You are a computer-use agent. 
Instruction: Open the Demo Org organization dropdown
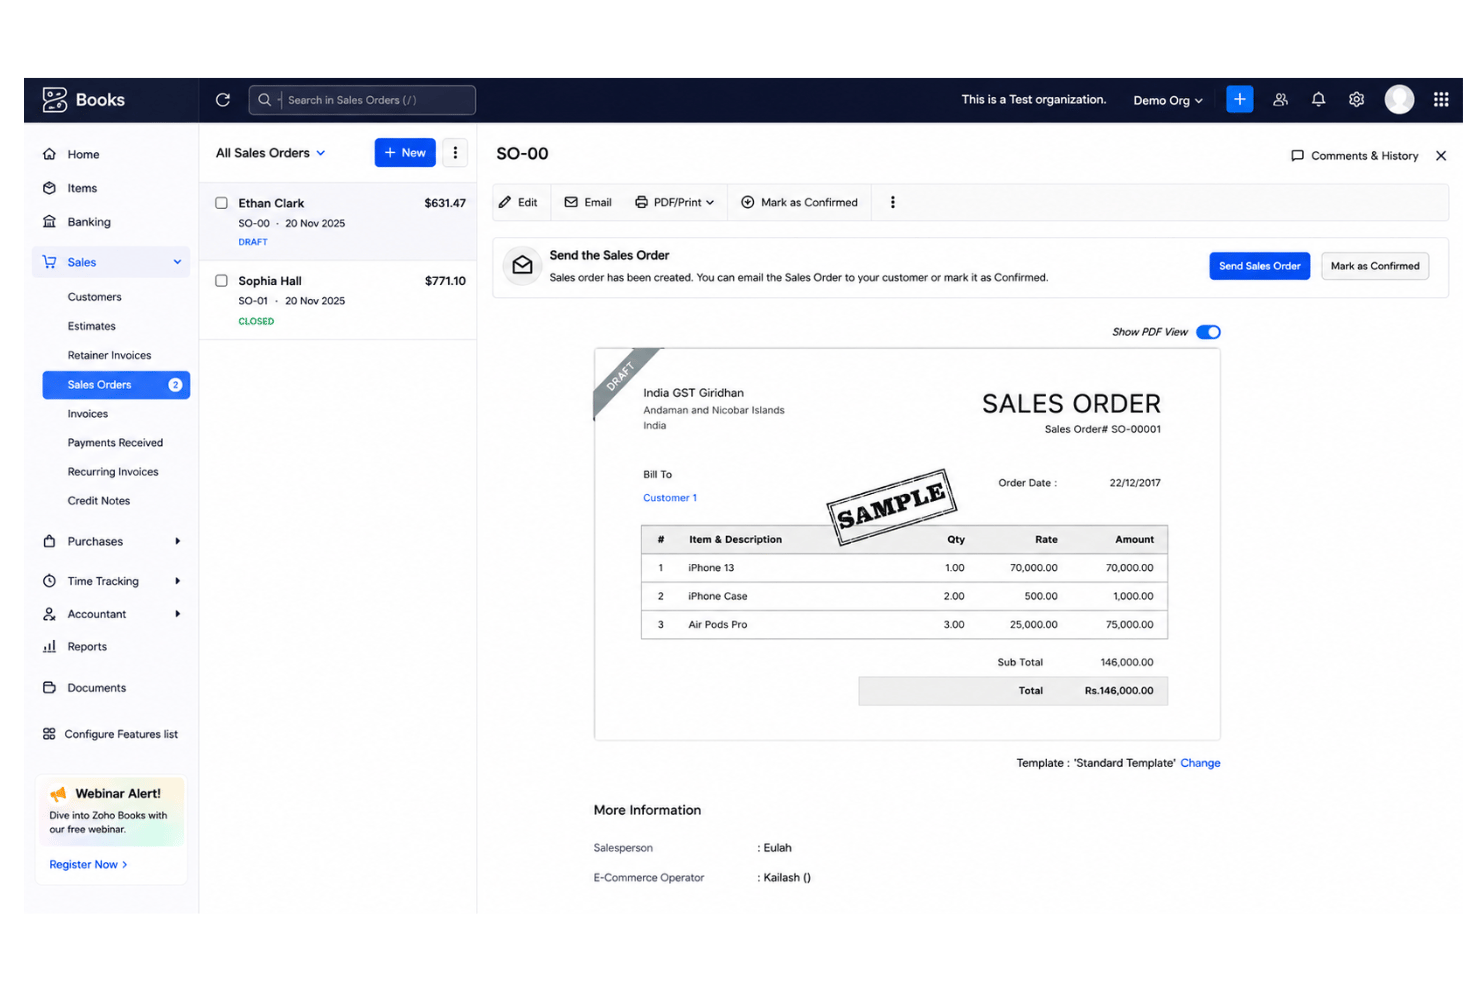(1167, 100)
